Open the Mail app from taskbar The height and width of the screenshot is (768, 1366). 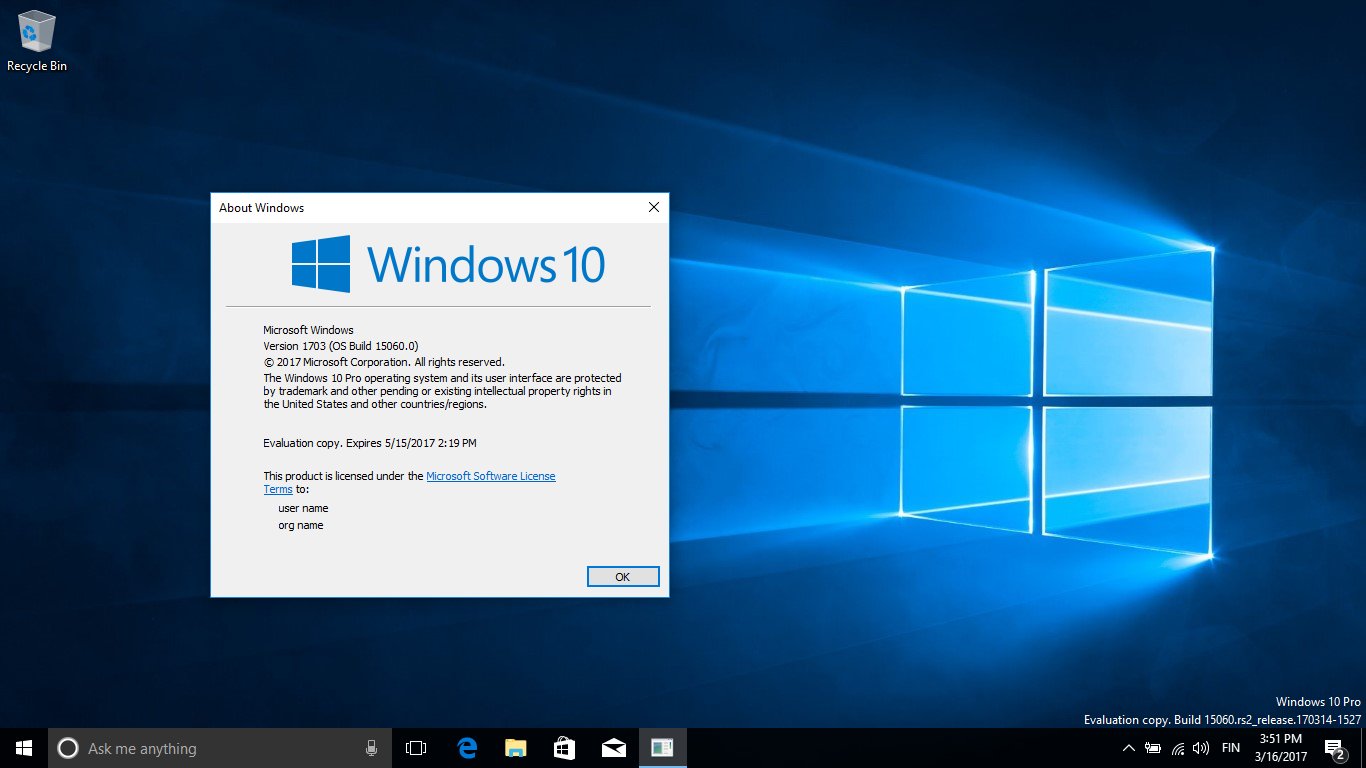coord(613,748)
